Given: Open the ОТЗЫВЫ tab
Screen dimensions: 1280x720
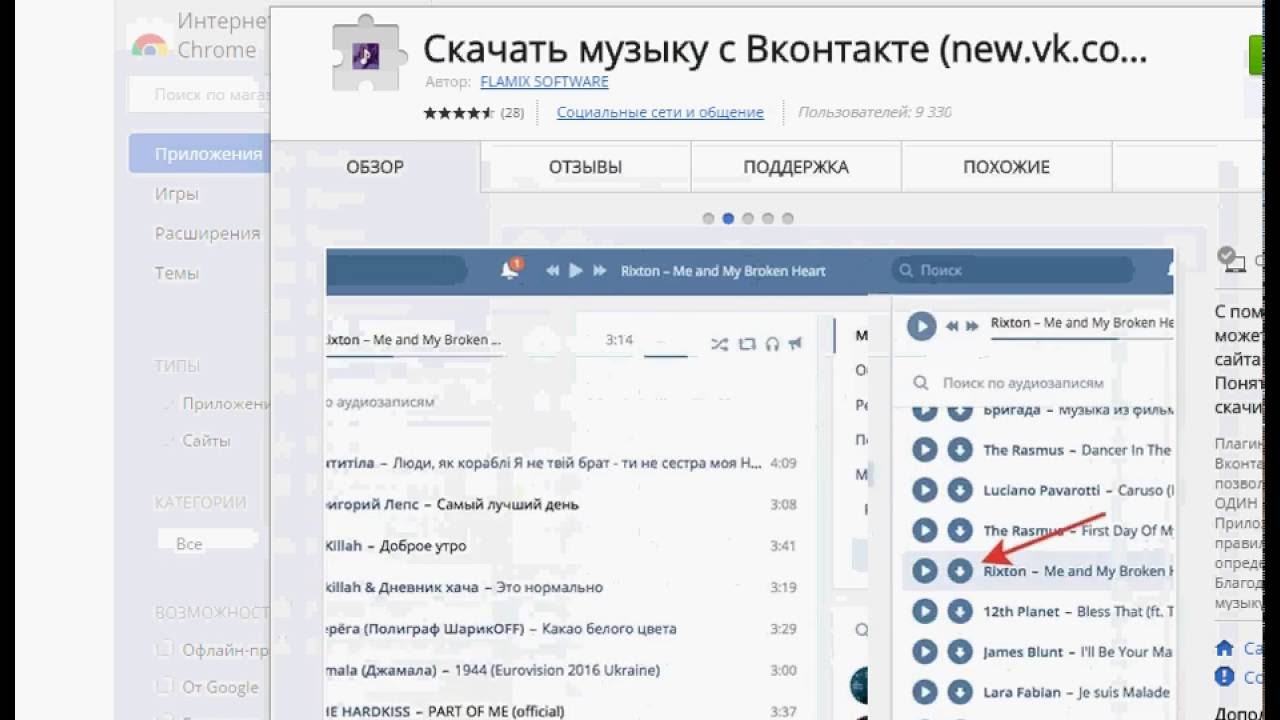Looking at the screenshot, I should [585, 167].
